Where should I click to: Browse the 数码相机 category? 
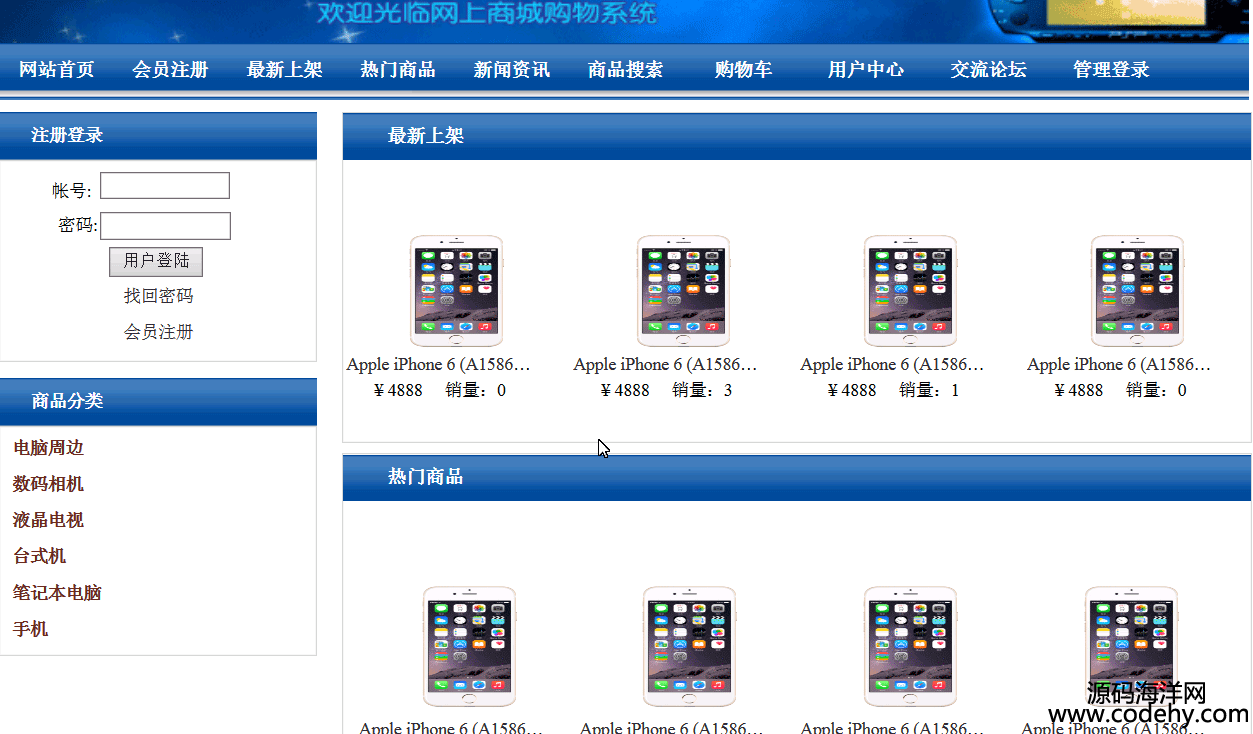48,484
